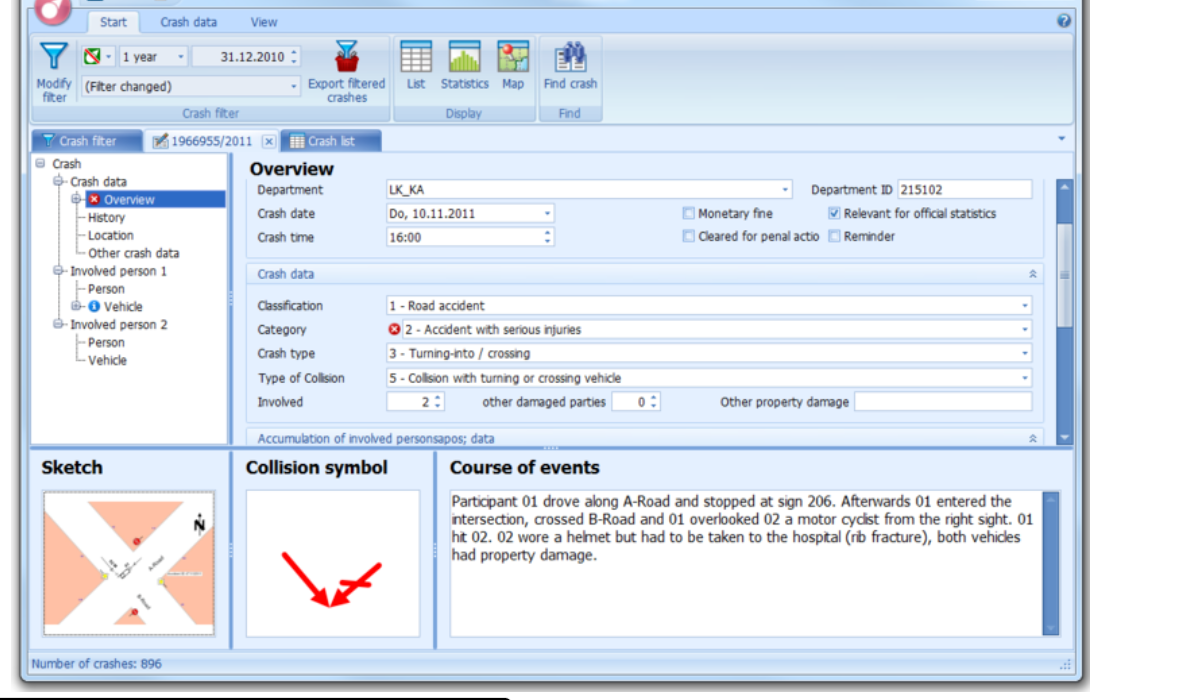Show the crash List view
This screenshot has width=1177, height=700.
pyautogui.click(x=416, y=58)
